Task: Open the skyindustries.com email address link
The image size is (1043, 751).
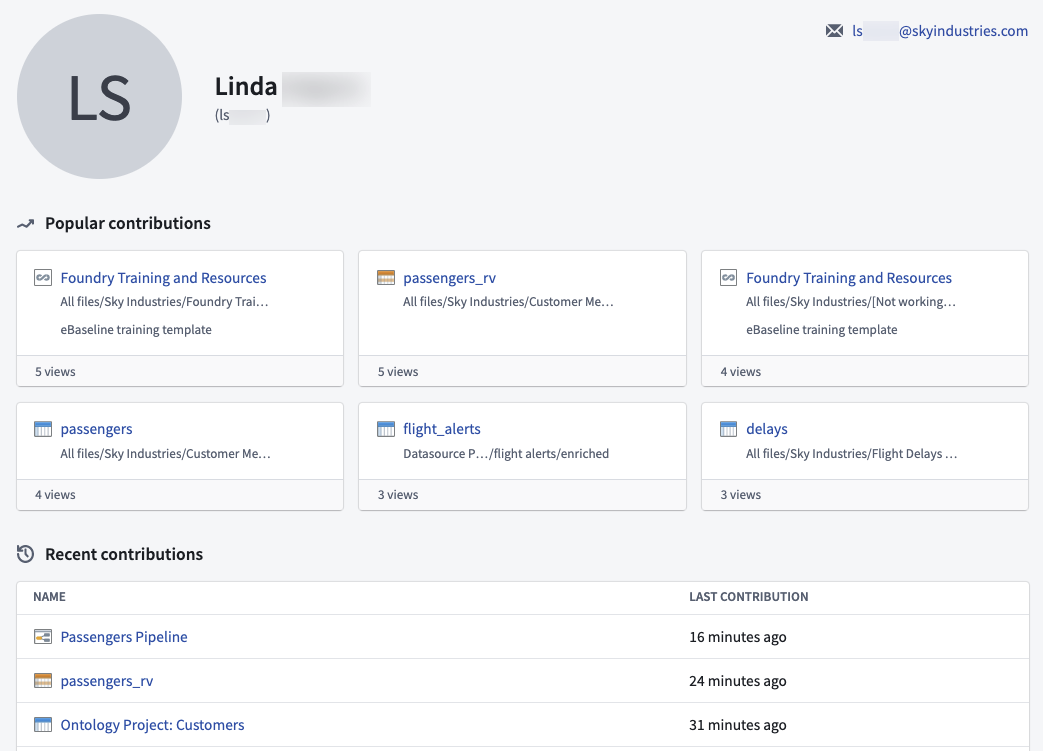Action: pos(940,31)
